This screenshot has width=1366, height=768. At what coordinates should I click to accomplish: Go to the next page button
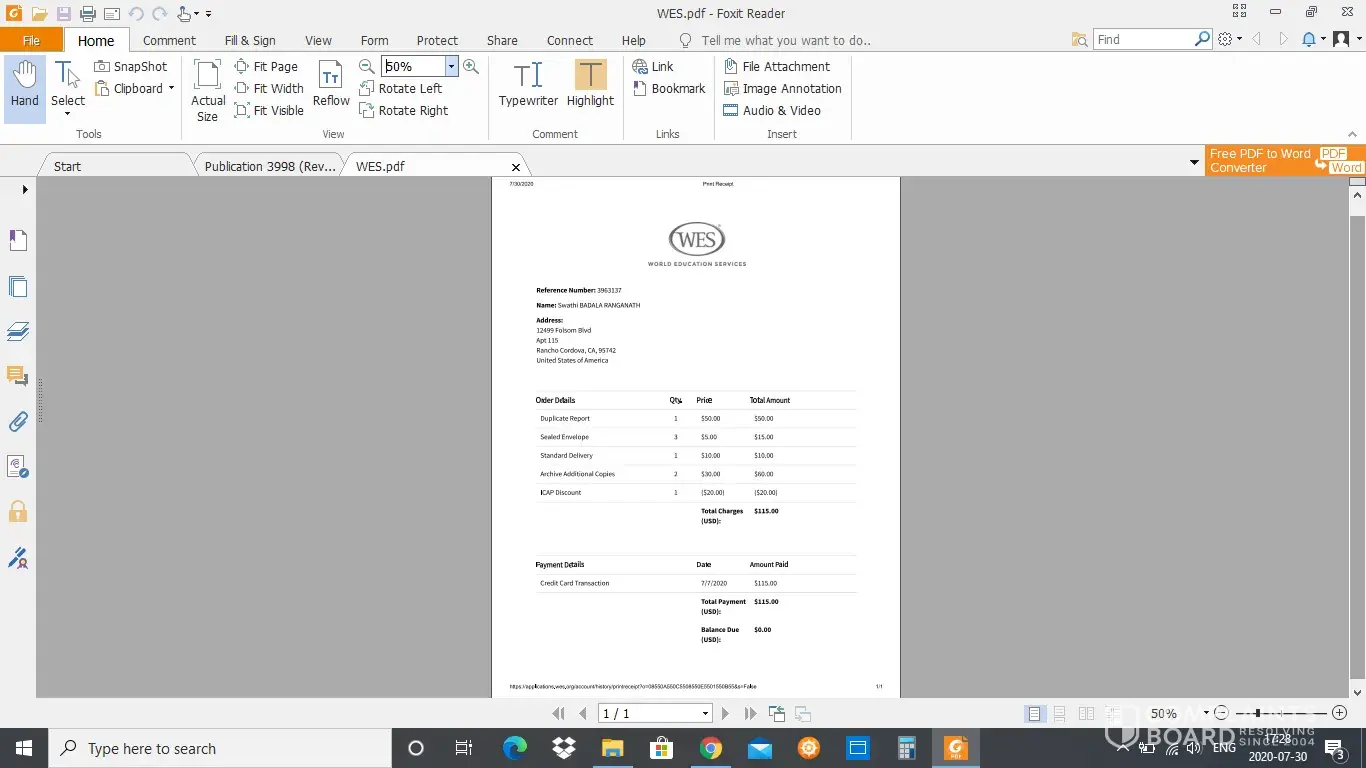pos(726,714)
